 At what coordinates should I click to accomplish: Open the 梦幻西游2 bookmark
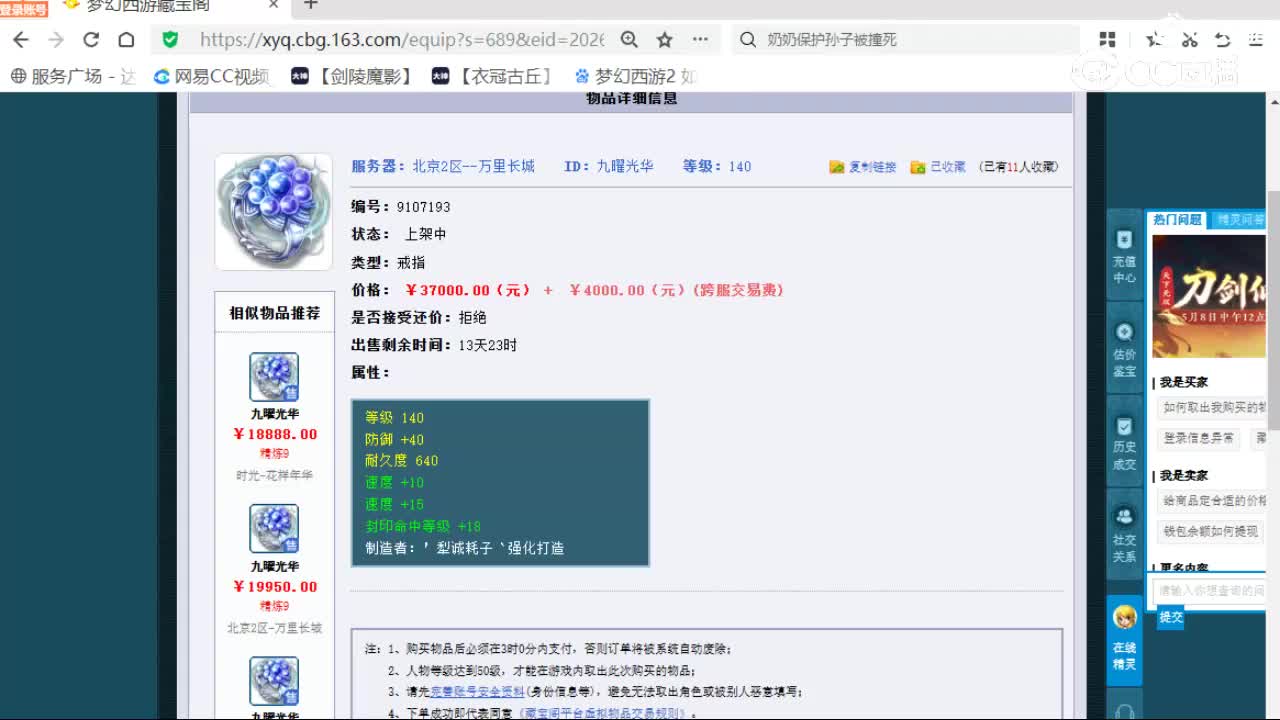click(x=636, y=76)
